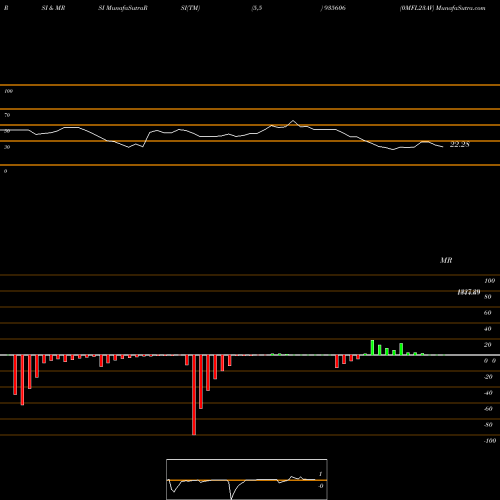Click the tallest green histogram bar
Viewport: 500px width, 500px height.
(x=372, y=348)
